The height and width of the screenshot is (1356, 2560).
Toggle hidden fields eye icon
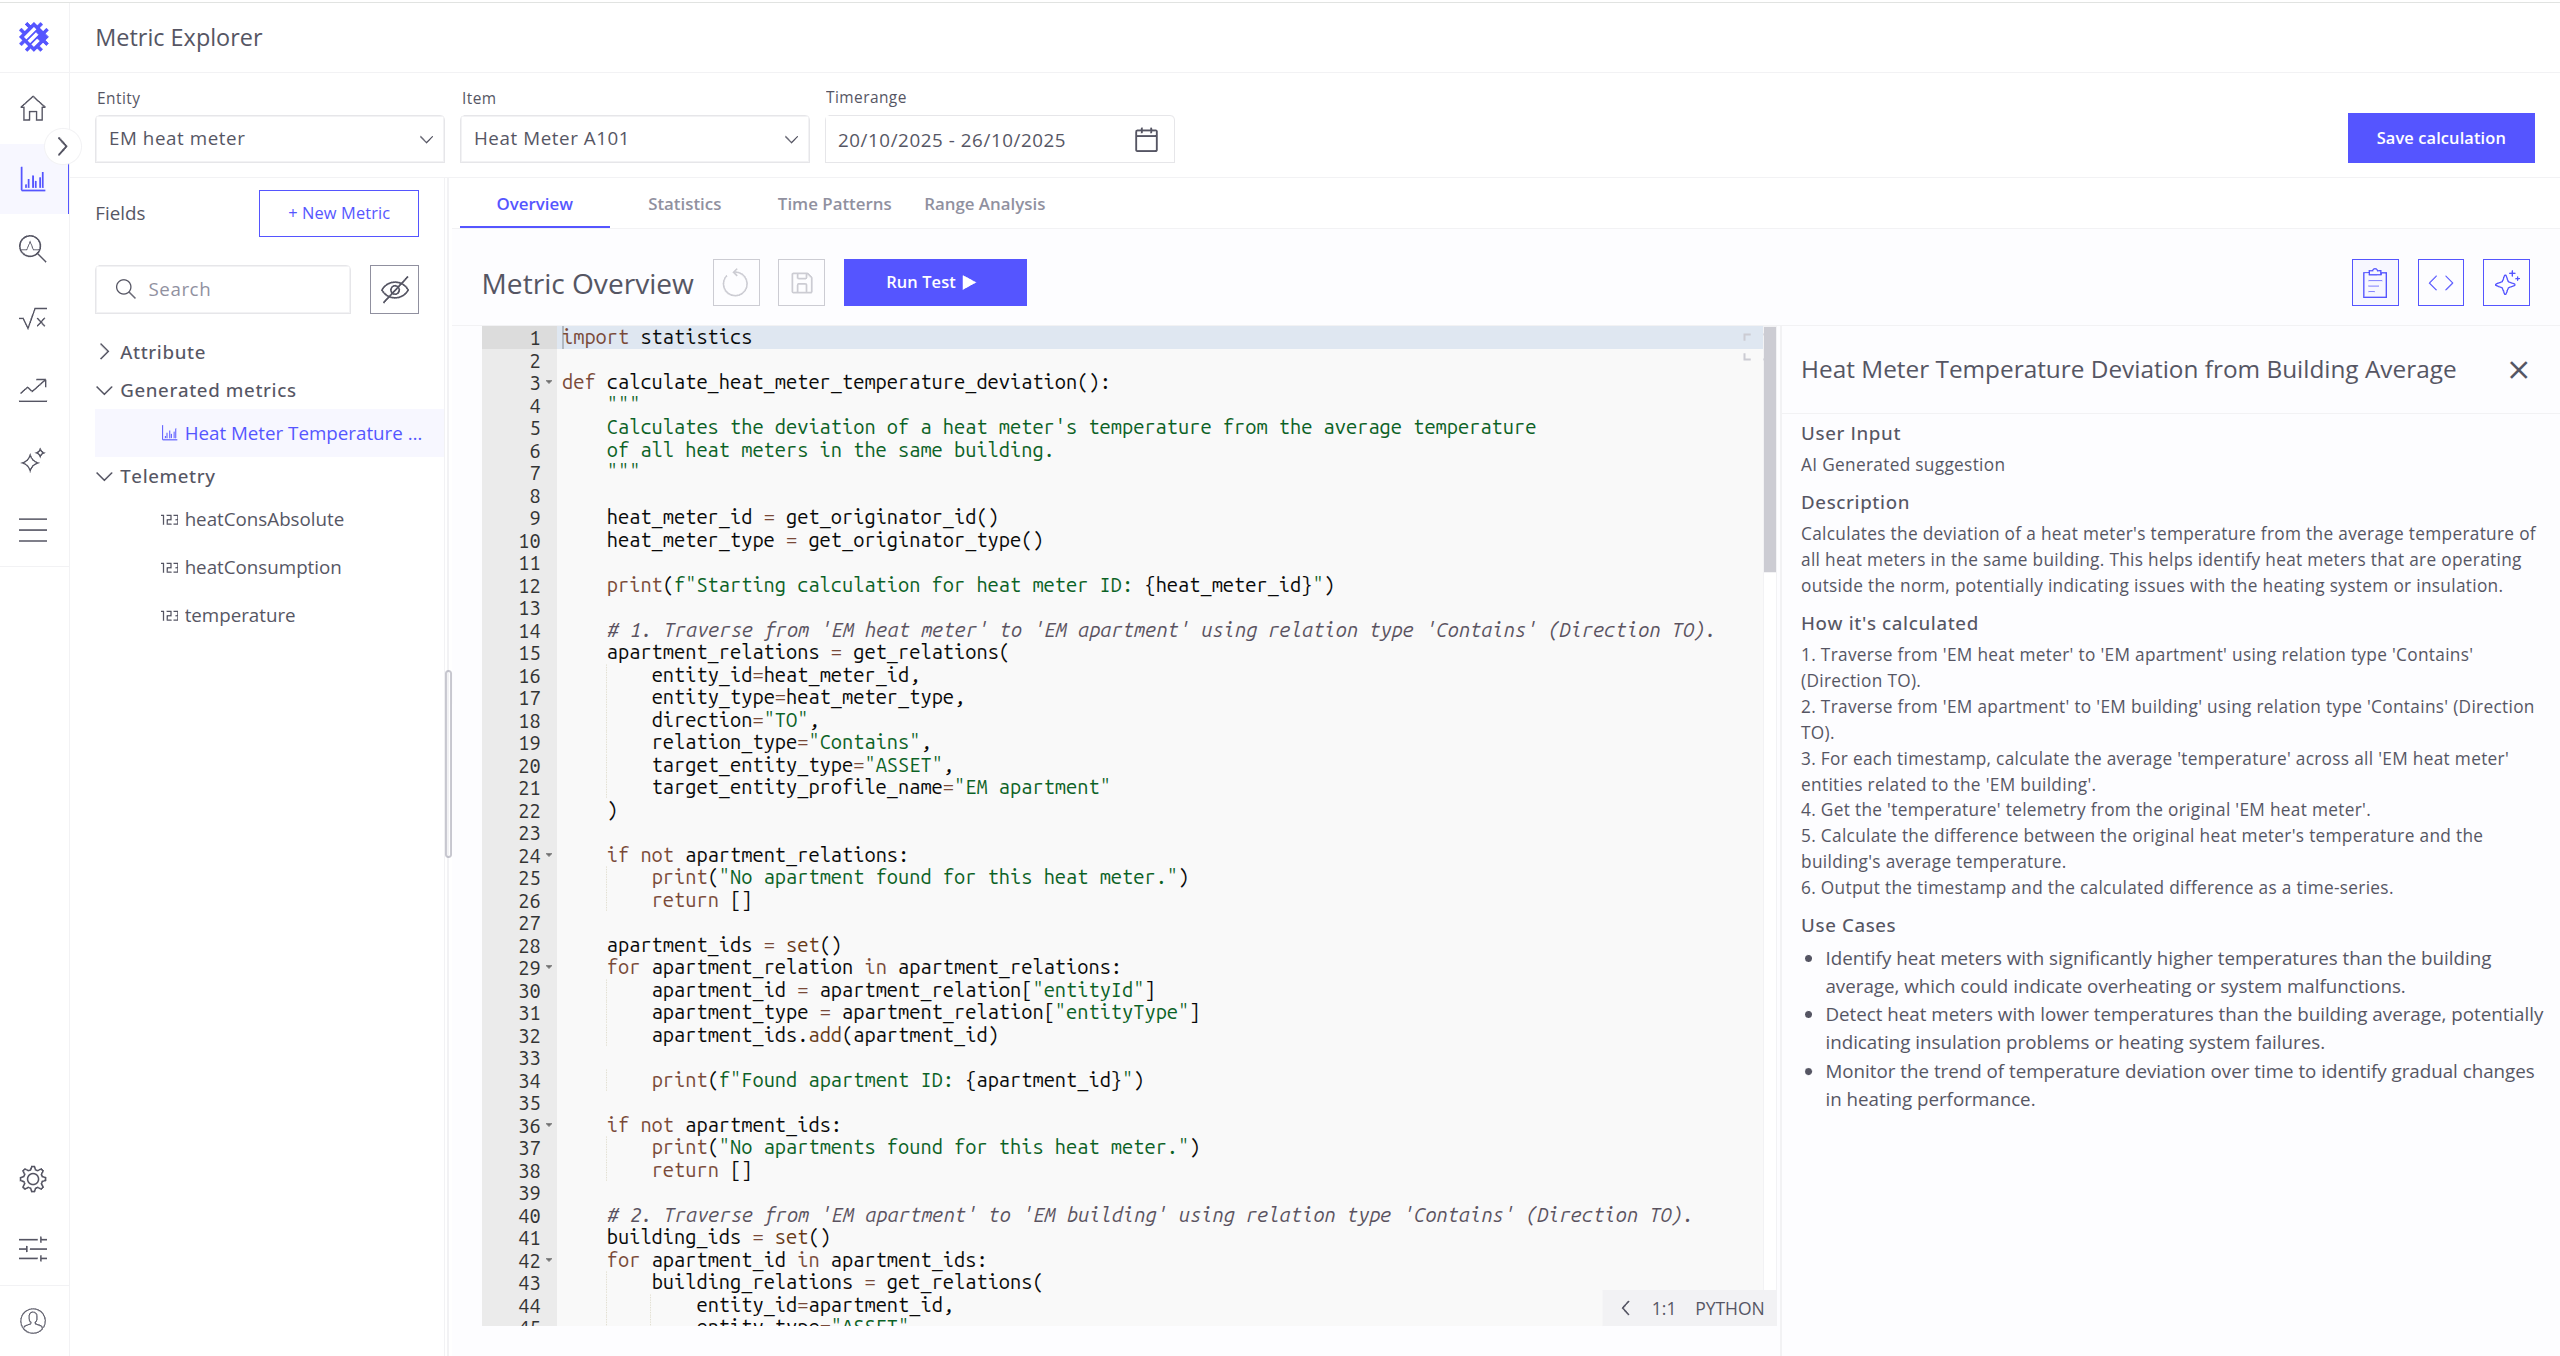[x=394, y=290]
